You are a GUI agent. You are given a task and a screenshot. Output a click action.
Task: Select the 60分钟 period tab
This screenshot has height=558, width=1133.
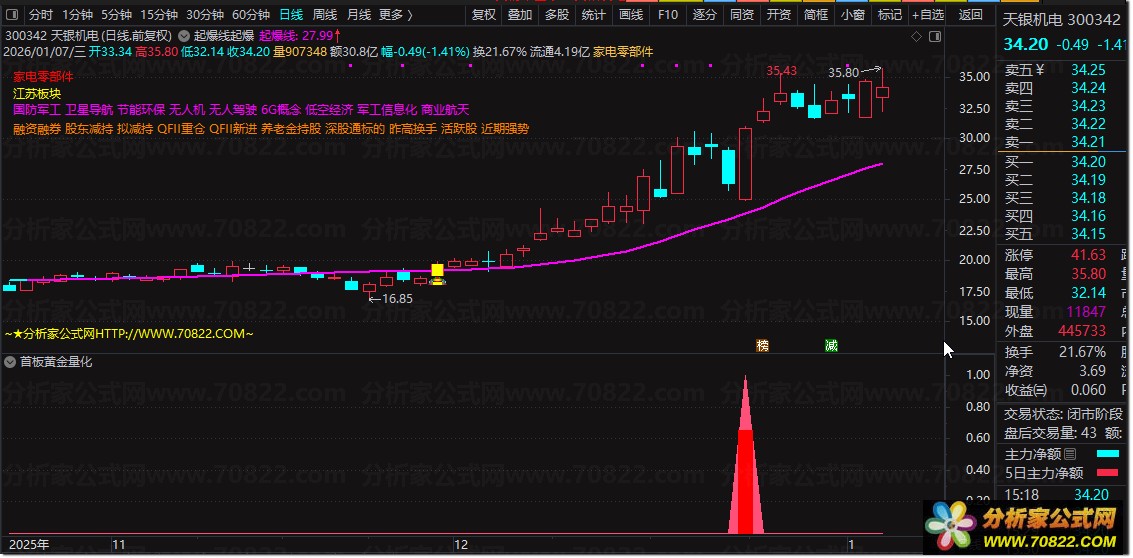[251, 14]
